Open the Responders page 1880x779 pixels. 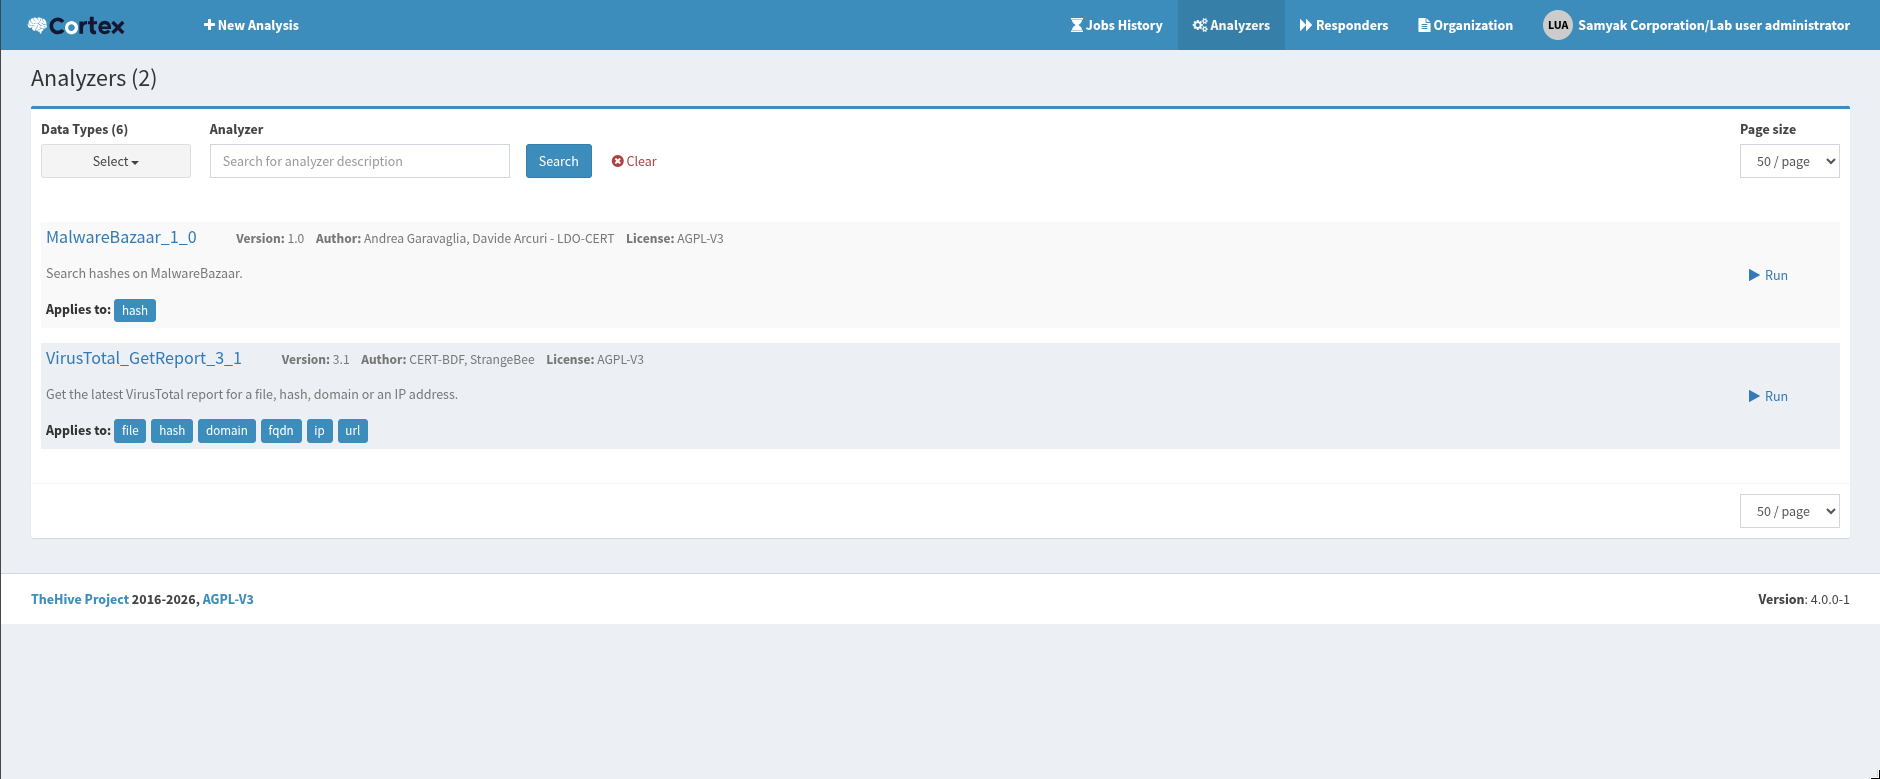click(1344, 25)
